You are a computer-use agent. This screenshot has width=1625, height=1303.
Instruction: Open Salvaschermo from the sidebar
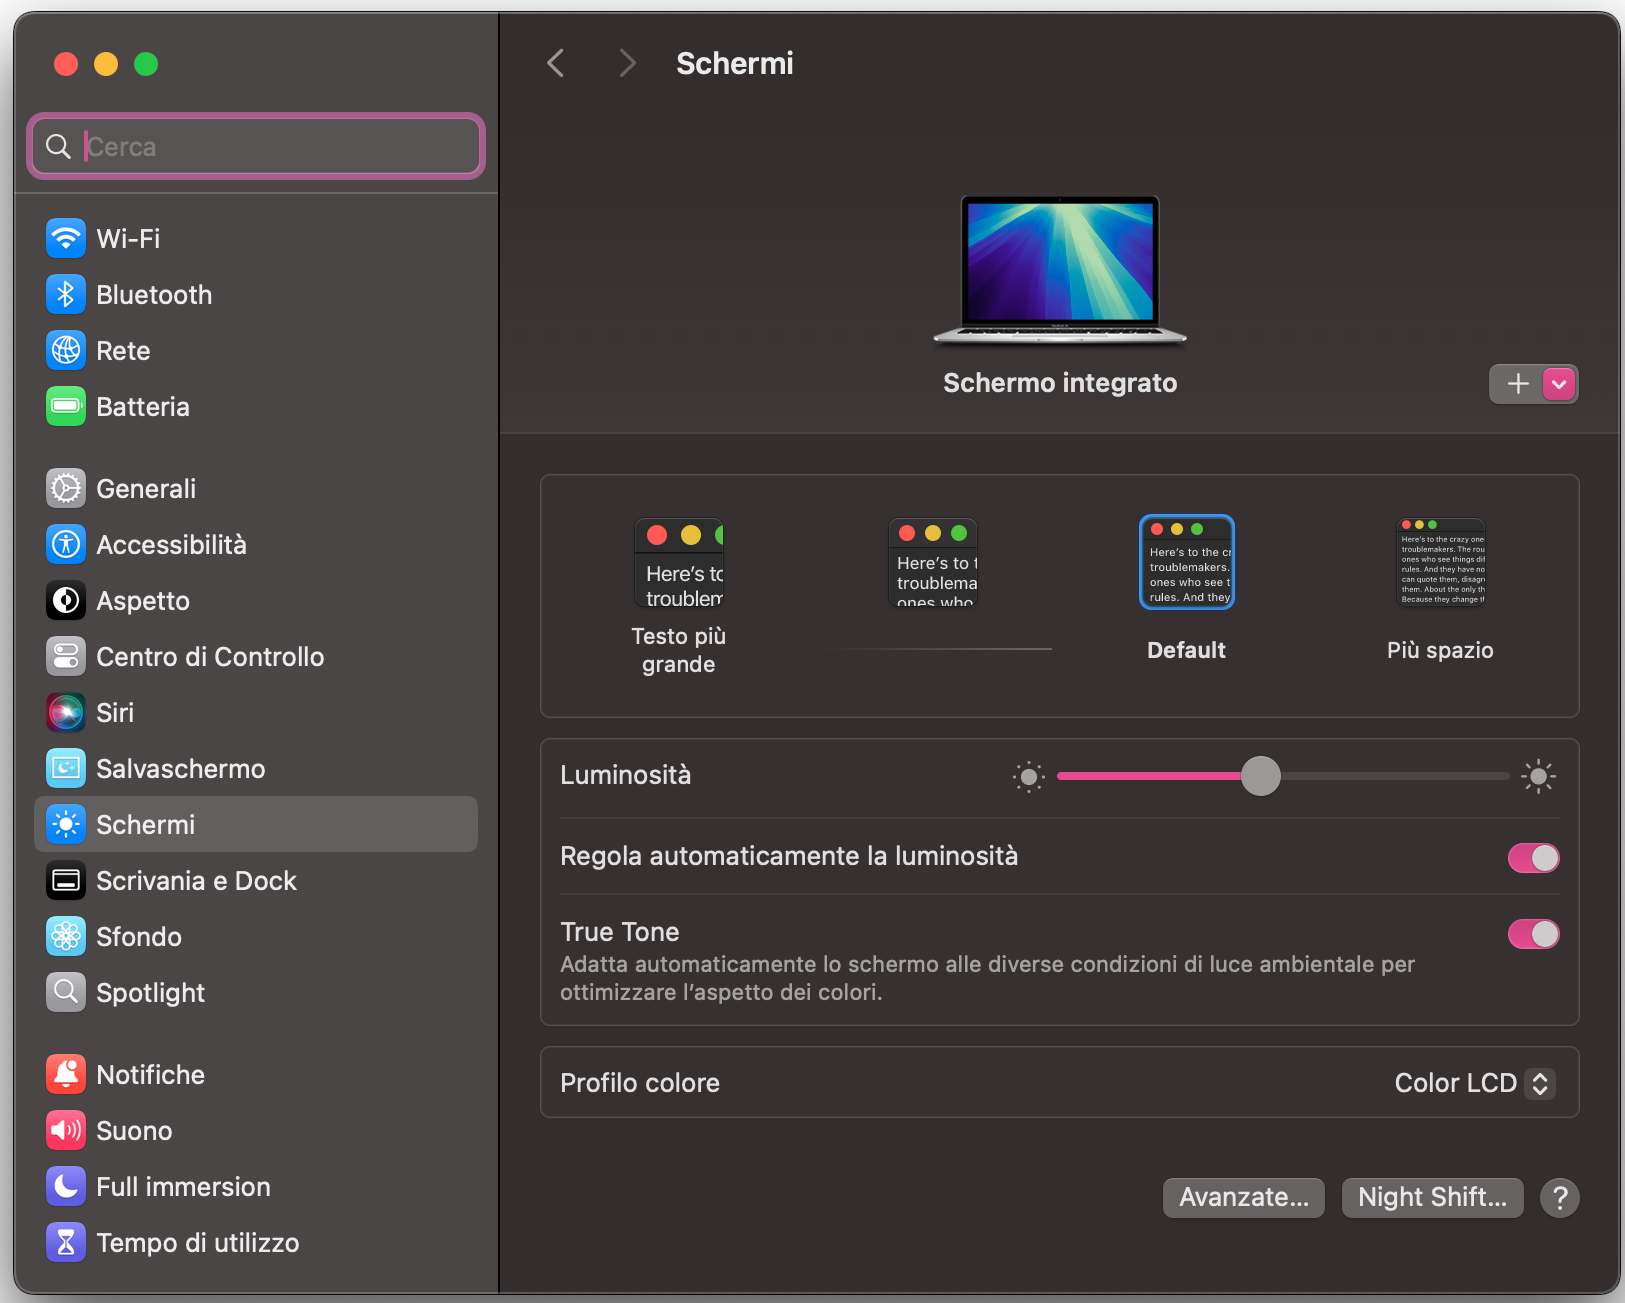coord(65,768)
